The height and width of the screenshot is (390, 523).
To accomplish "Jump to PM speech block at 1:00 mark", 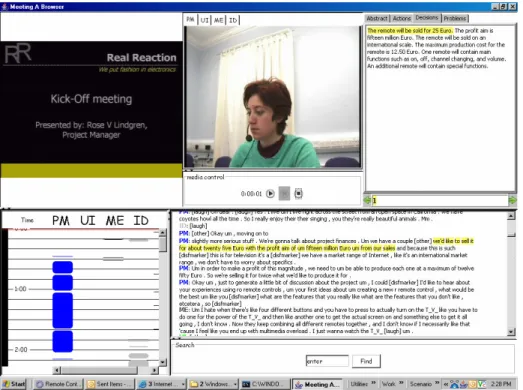I will click(62, 283).
